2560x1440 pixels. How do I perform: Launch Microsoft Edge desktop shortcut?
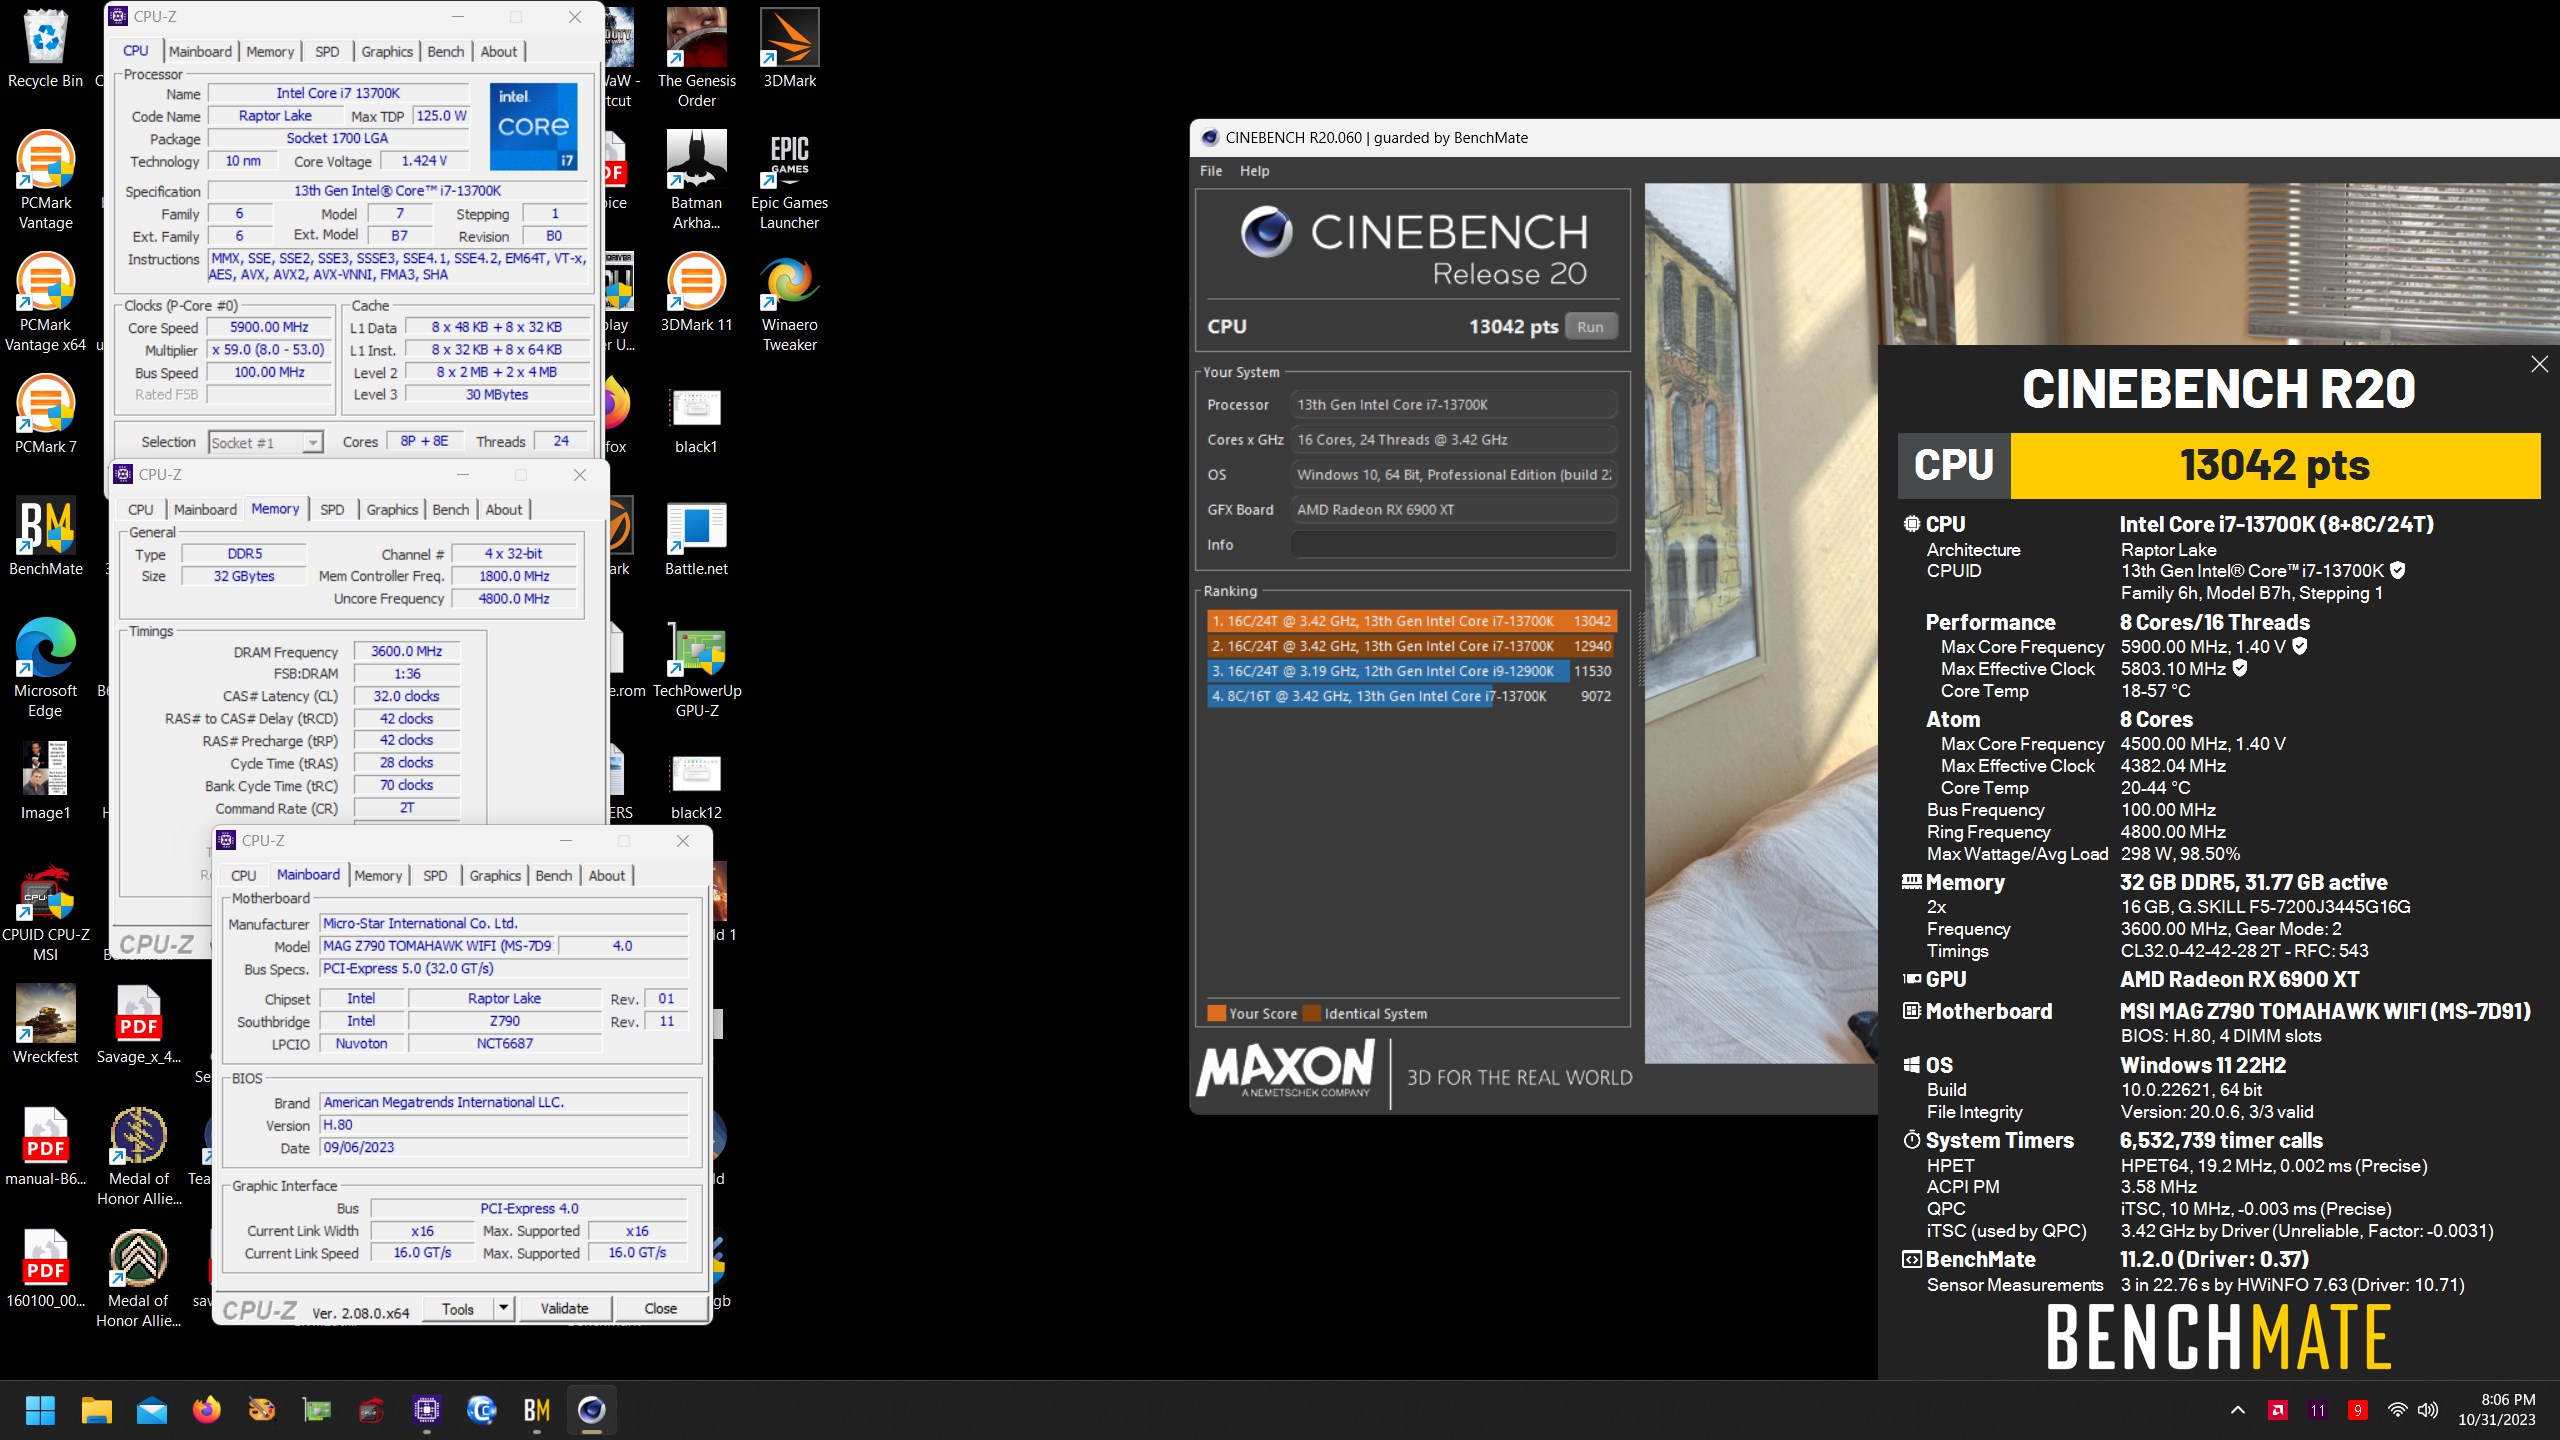[45, 668]
